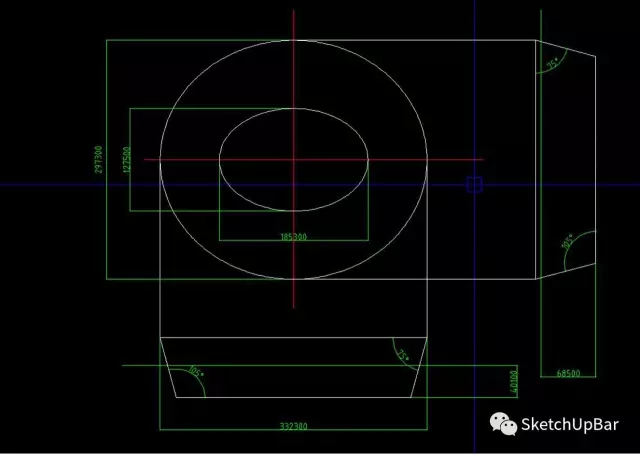Click the 68500 side view width dimension
The height and width of the screenshot is (455, 640).
[568, 373]
